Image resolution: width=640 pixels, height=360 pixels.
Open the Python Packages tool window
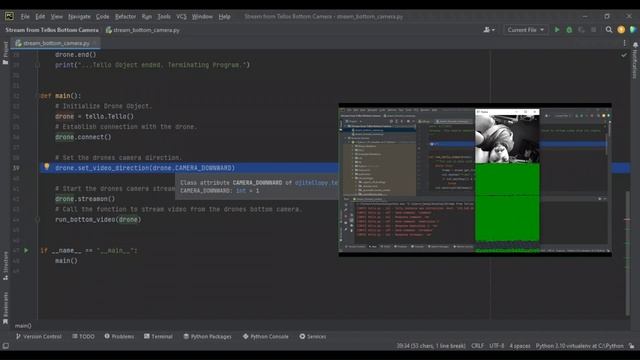coord(207,336)
